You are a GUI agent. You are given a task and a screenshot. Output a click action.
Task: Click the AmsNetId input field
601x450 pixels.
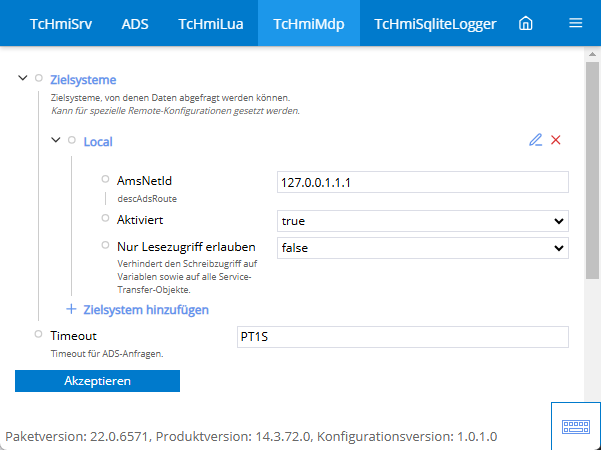422,183
